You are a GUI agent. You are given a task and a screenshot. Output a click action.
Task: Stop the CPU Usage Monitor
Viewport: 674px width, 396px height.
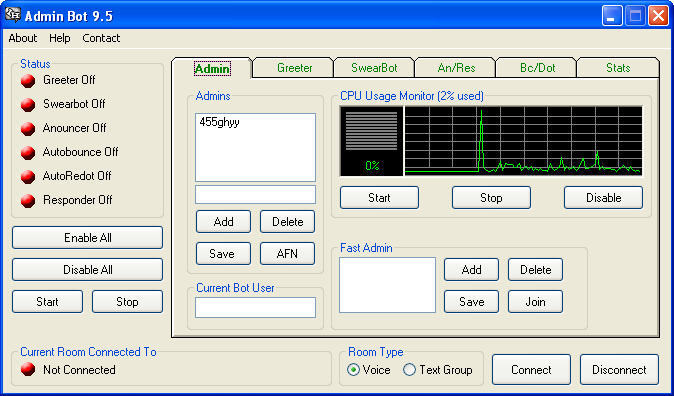[x=491, y=197]
